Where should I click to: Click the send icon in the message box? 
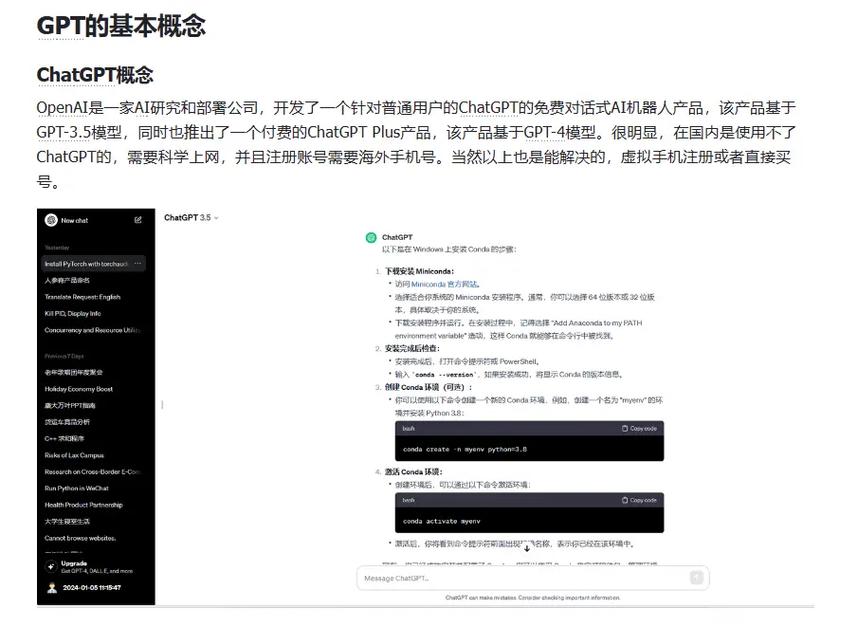[x=697, y=578]
